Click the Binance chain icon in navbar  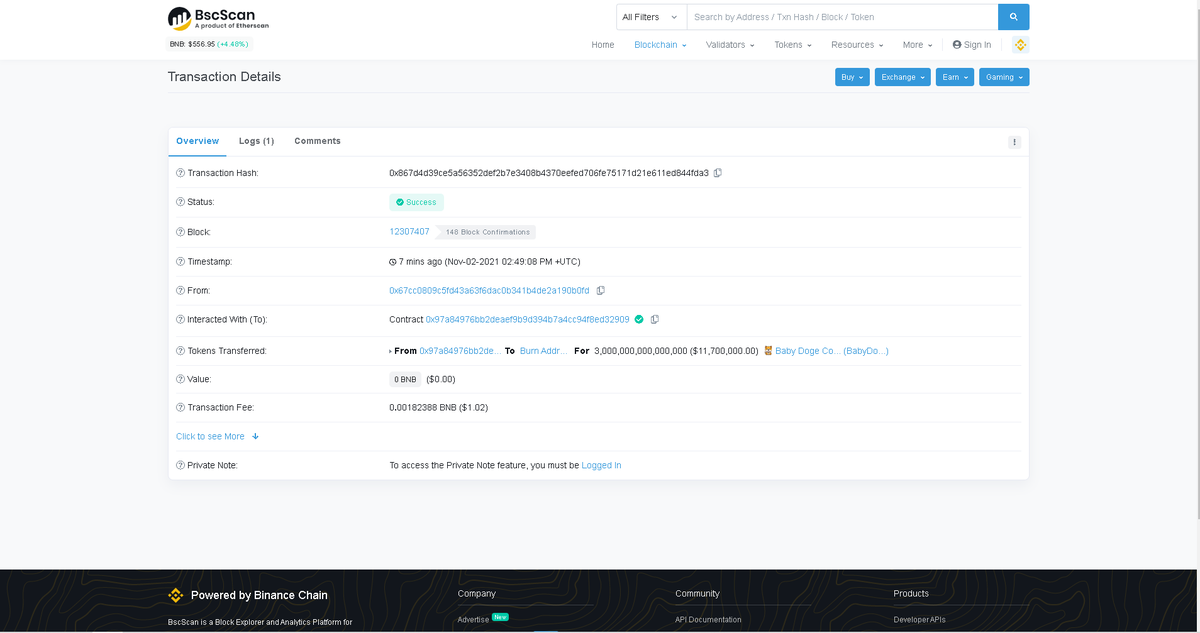[1021, 45]
